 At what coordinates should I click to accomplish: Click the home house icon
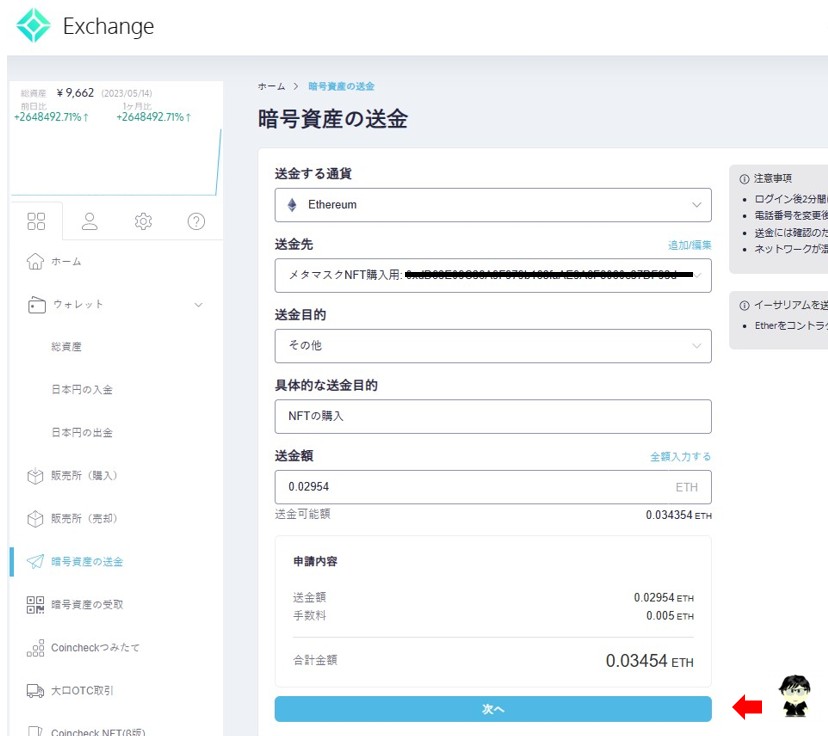click(35, 261)
